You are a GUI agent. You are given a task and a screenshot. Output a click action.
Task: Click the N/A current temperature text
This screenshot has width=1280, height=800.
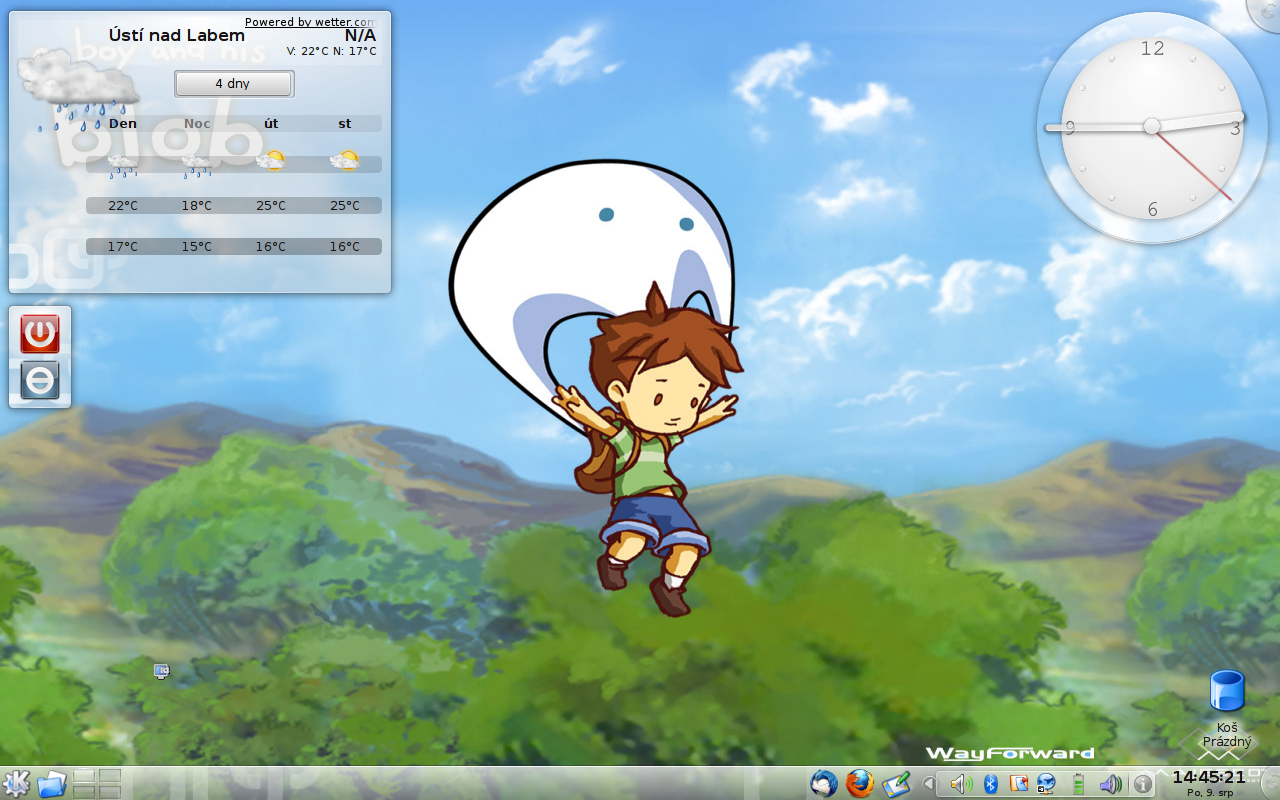point(361,36)
